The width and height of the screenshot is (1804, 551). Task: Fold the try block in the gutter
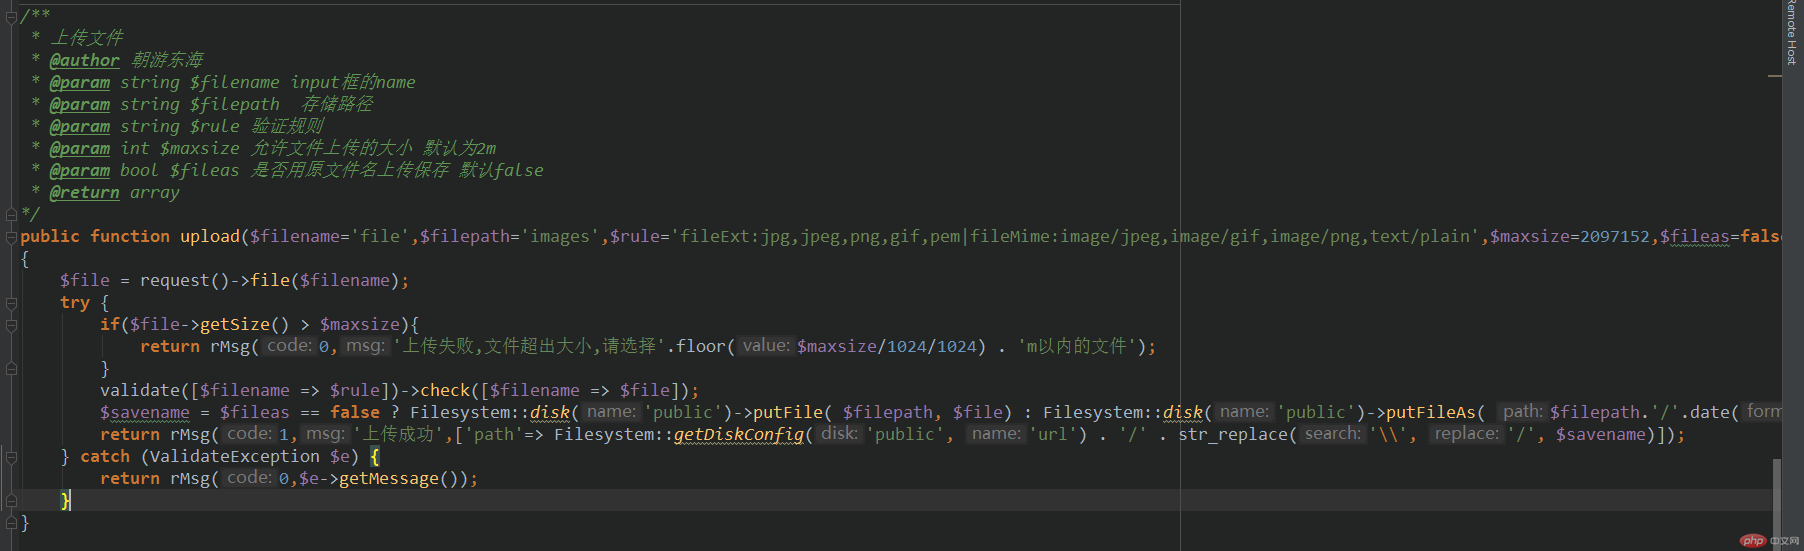(11, 303)
